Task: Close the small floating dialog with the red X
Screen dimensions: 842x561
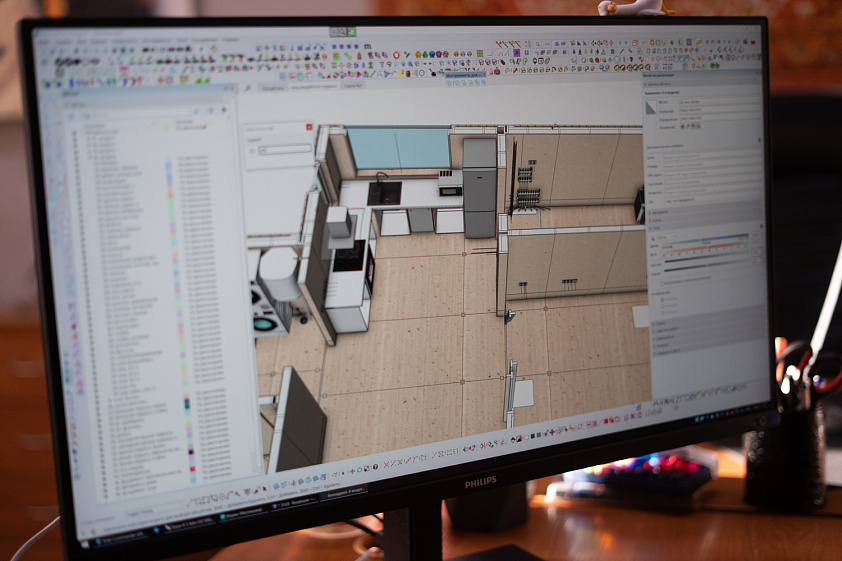Action: 307,129
